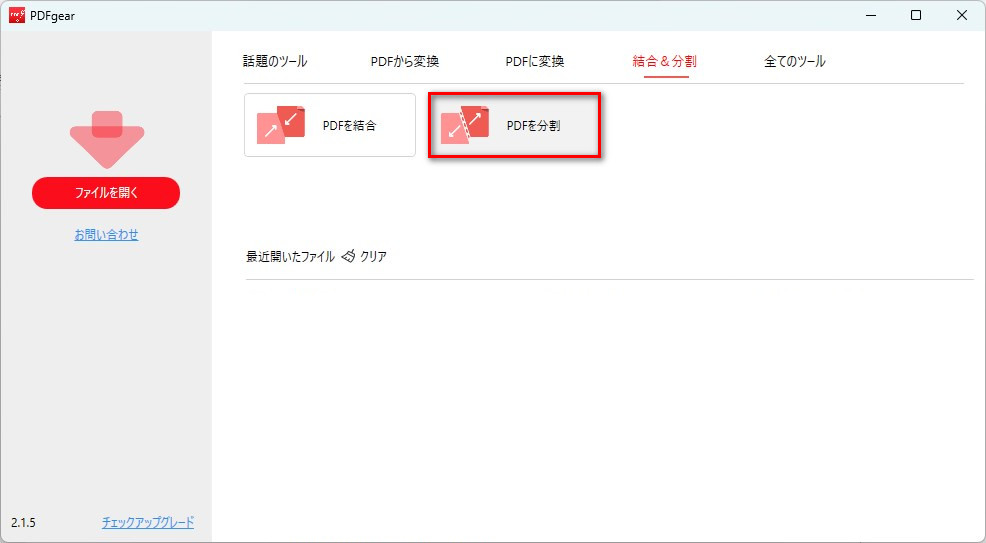Click the big red download arrow icon
The image size is (986, 543).
[107, 140]
